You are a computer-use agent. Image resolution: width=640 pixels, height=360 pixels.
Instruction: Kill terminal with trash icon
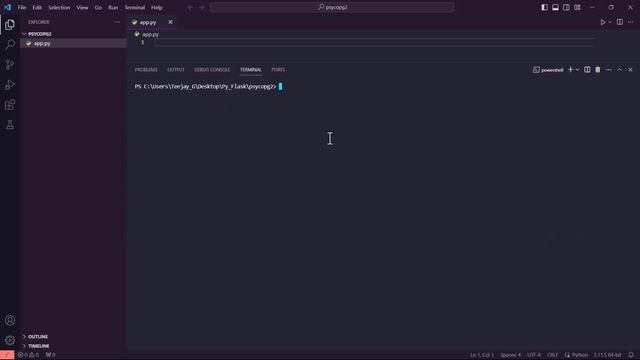598,70
